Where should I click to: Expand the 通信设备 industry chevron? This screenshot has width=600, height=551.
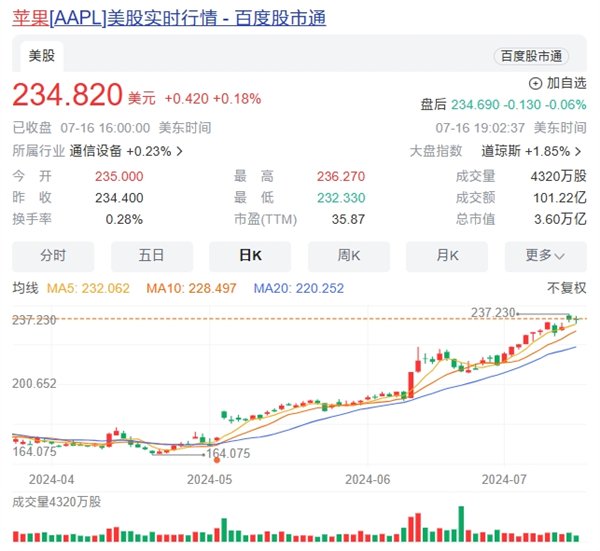click(x=179, y=152)
